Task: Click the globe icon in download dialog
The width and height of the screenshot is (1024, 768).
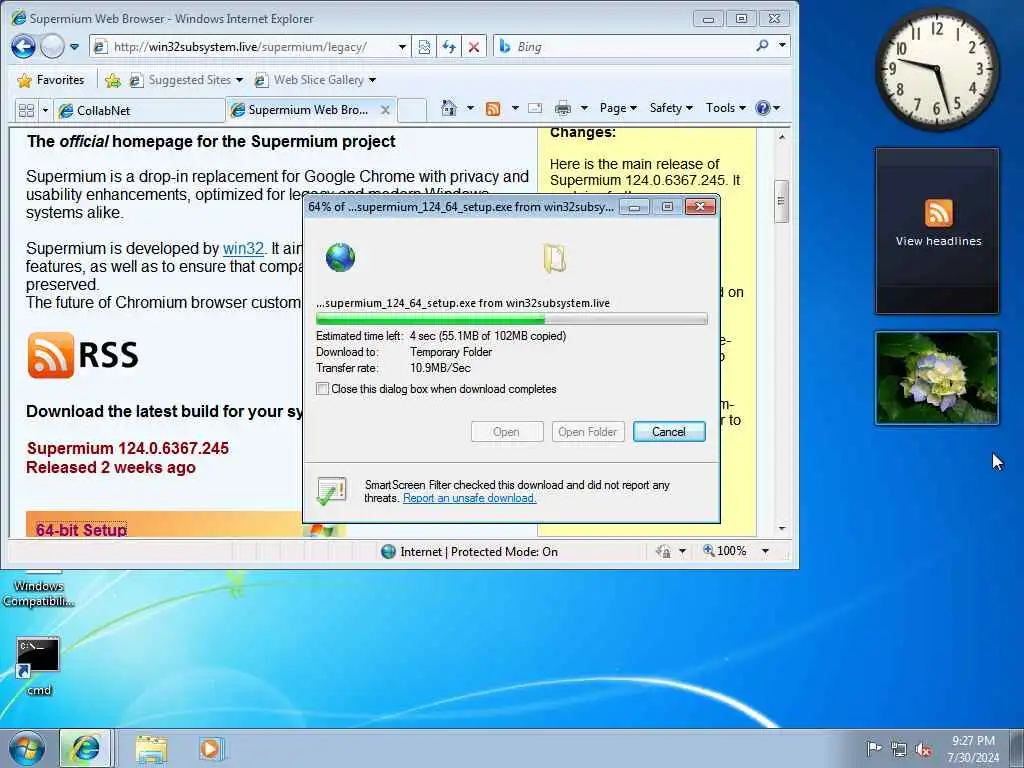Action: (x=340, y=257)
